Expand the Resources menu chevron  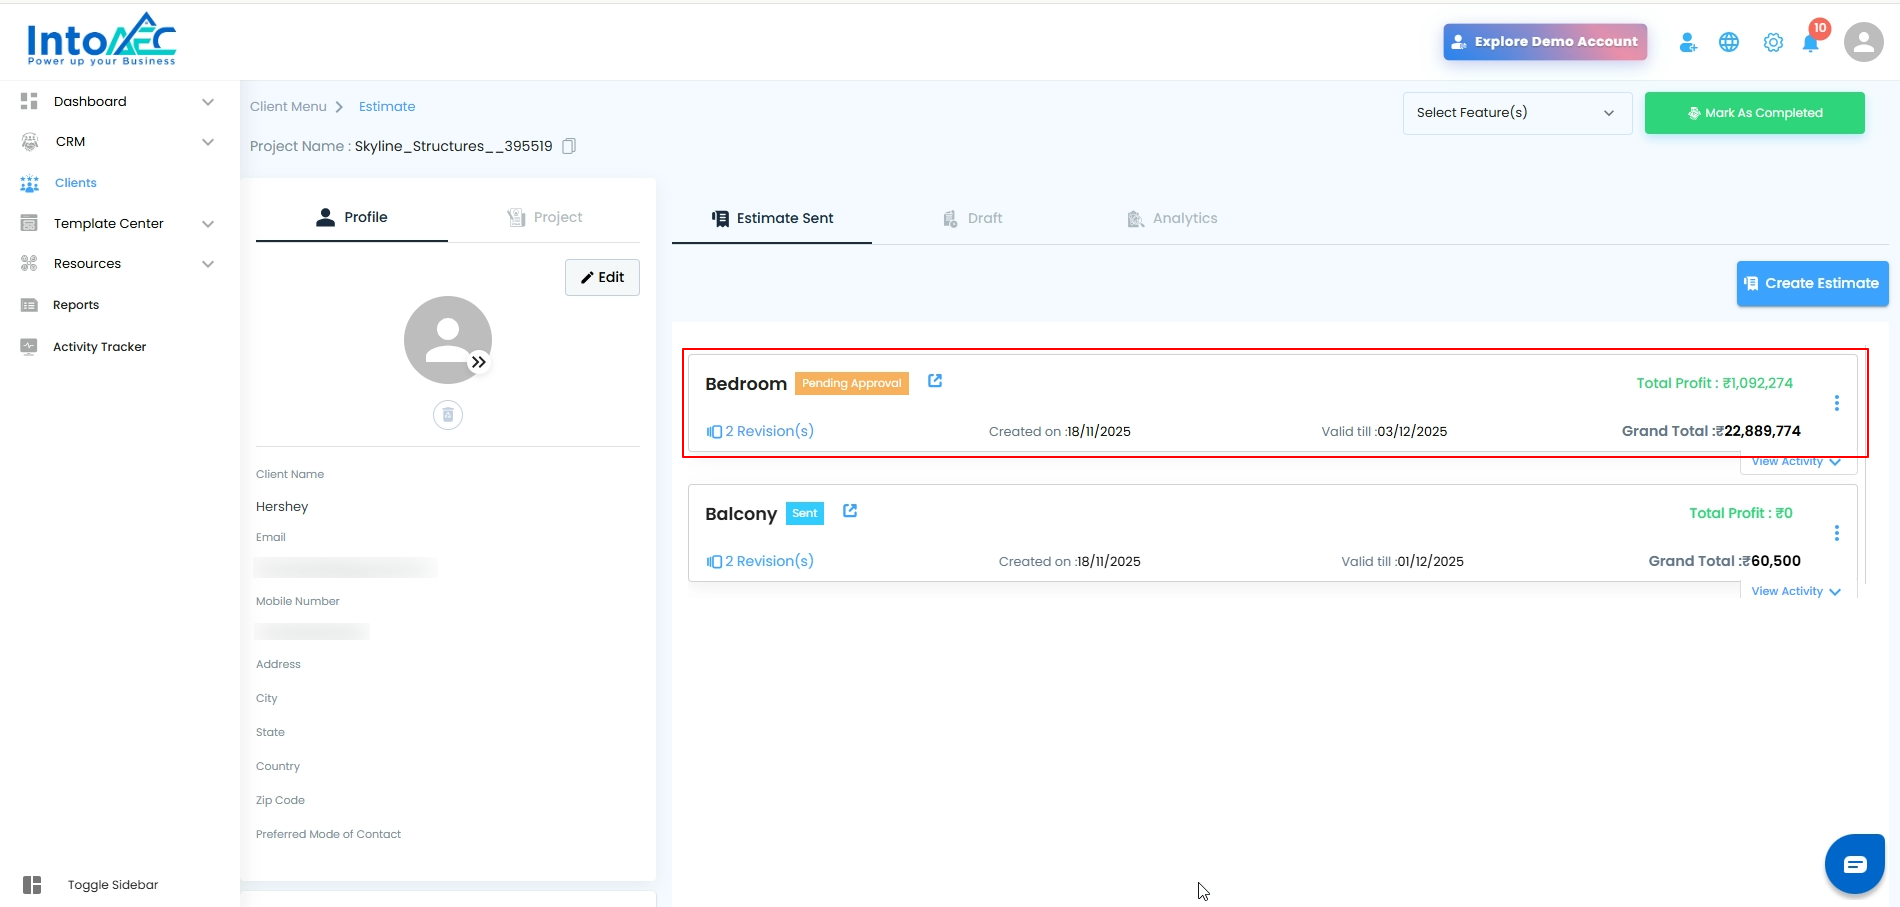point(208,264)
